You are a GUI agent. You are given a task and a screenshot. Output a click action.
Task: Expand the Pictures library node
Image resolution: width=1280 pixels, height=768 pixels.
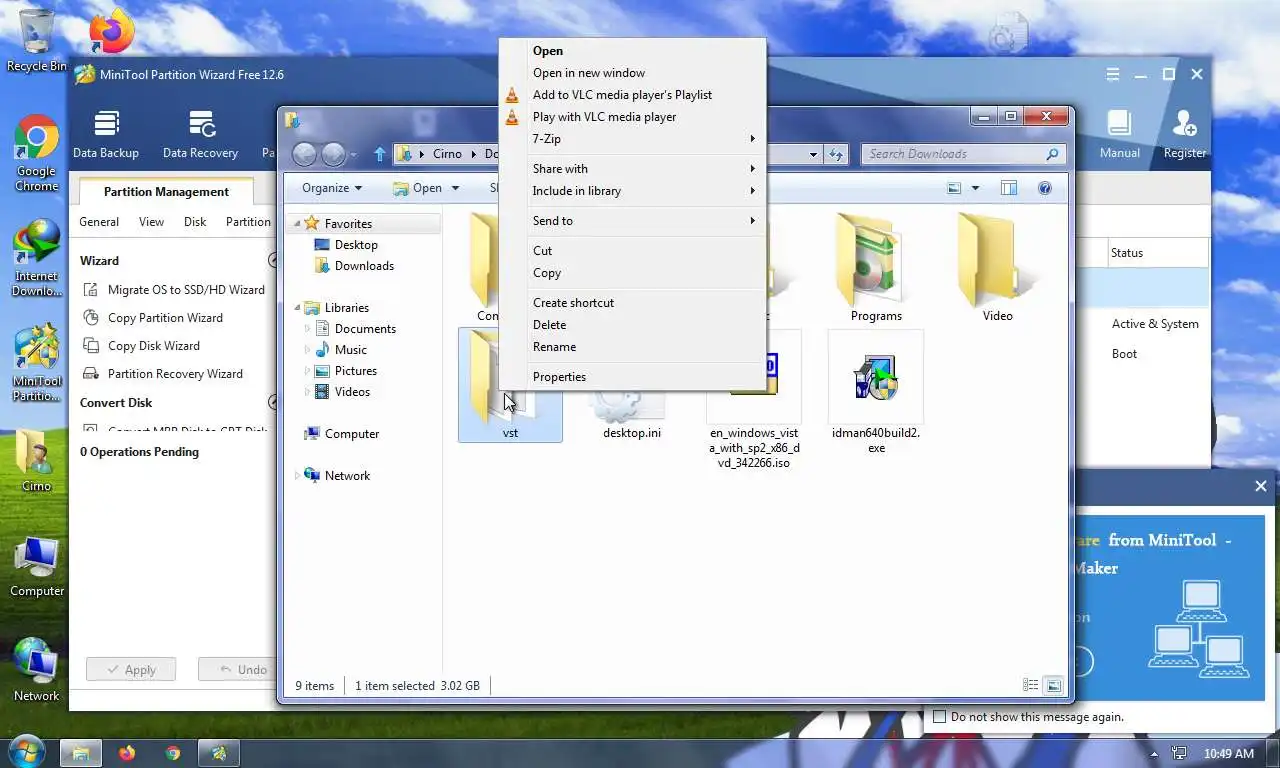pyautogui.click(x=307, y=371)
